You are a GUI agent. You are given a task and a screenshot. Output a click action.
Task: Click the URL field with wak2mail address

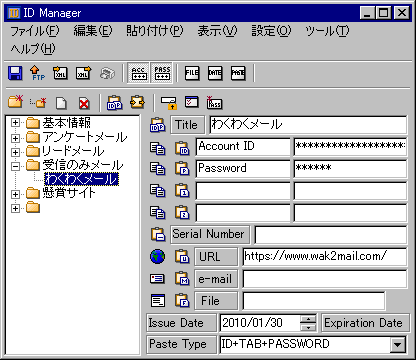[325, 257]
